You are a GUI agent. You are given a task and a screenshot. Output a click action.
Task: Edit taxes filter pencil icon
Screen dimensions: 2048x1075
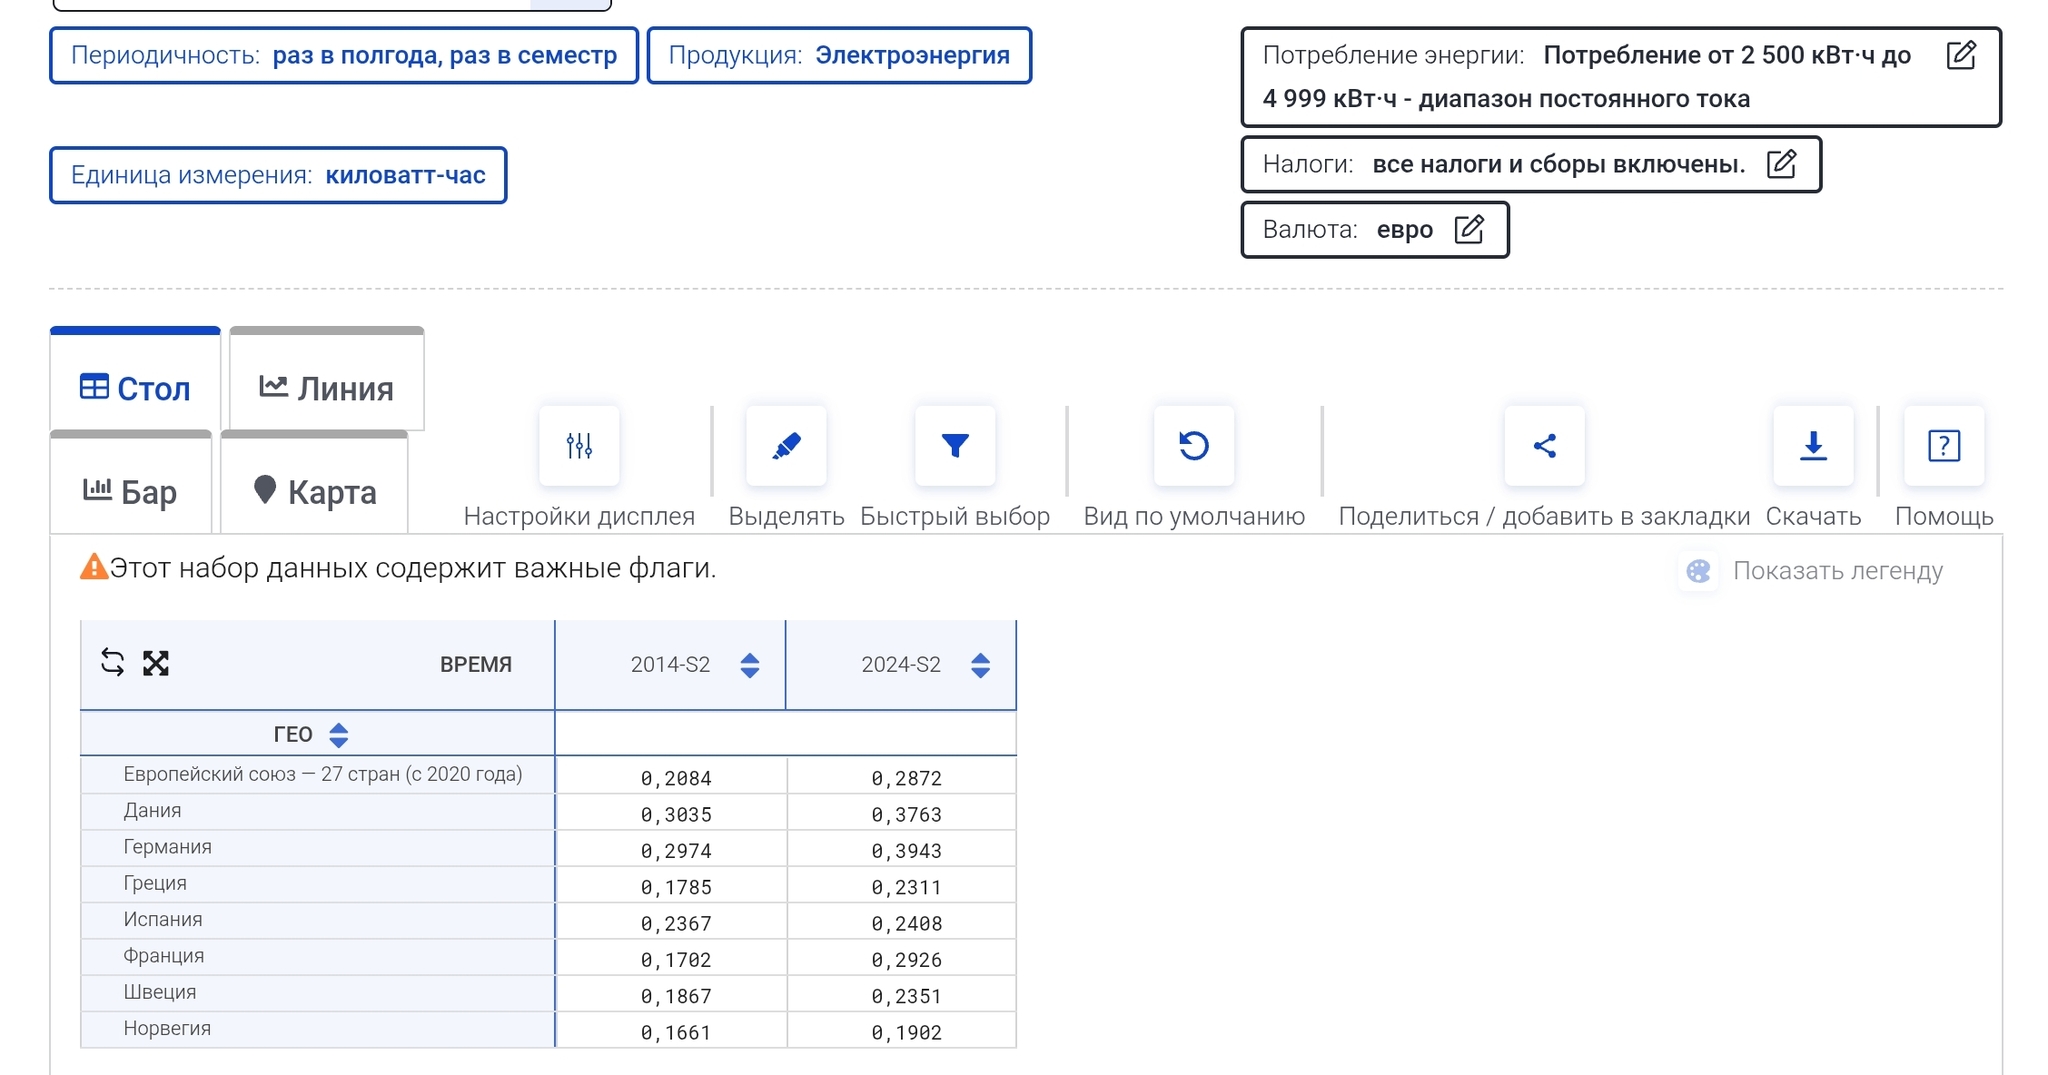pos(1781,164)
